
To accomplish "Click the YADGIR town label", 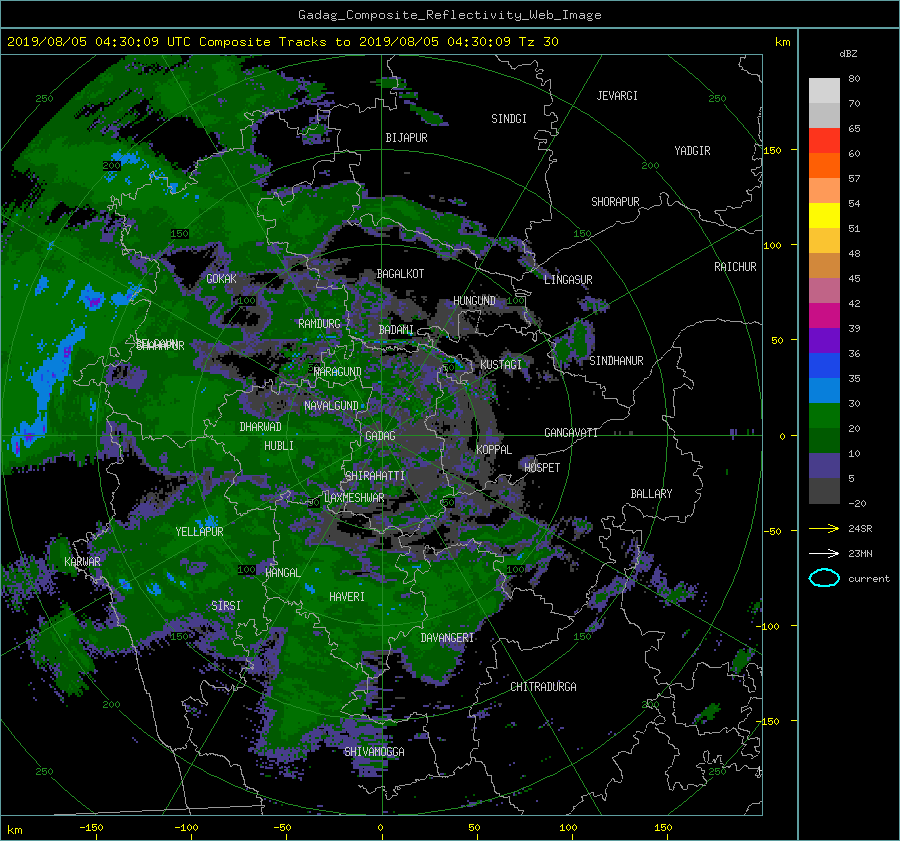I will click(x=692, y=151).
